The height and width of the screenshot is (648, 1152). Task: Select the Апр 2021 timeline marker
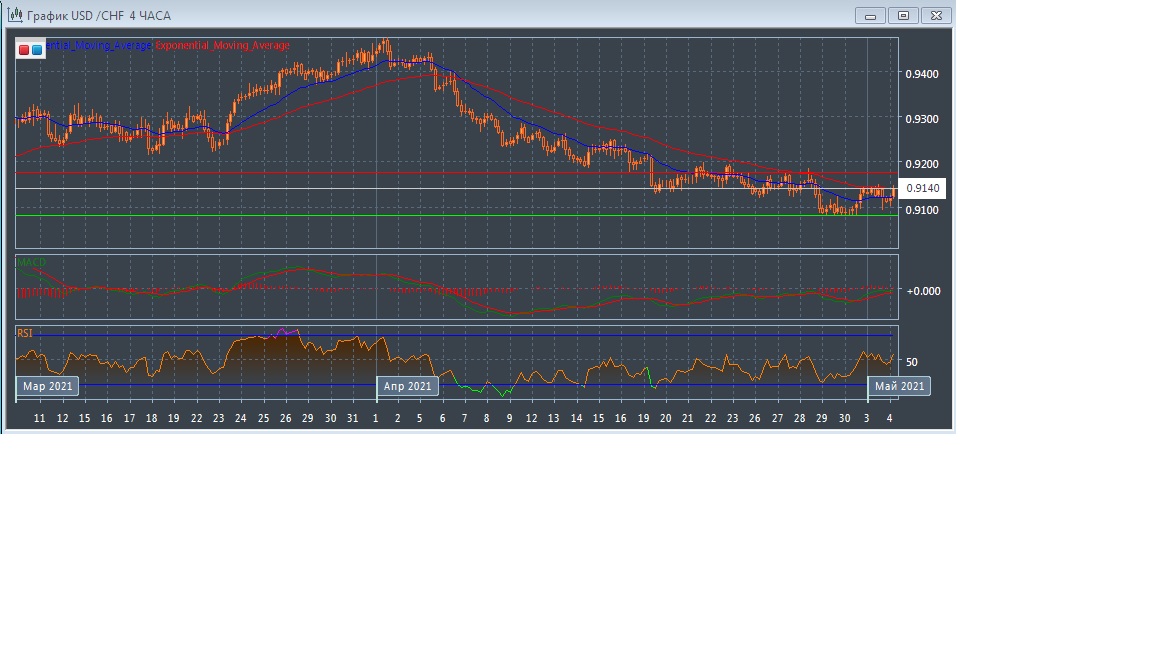408,386
